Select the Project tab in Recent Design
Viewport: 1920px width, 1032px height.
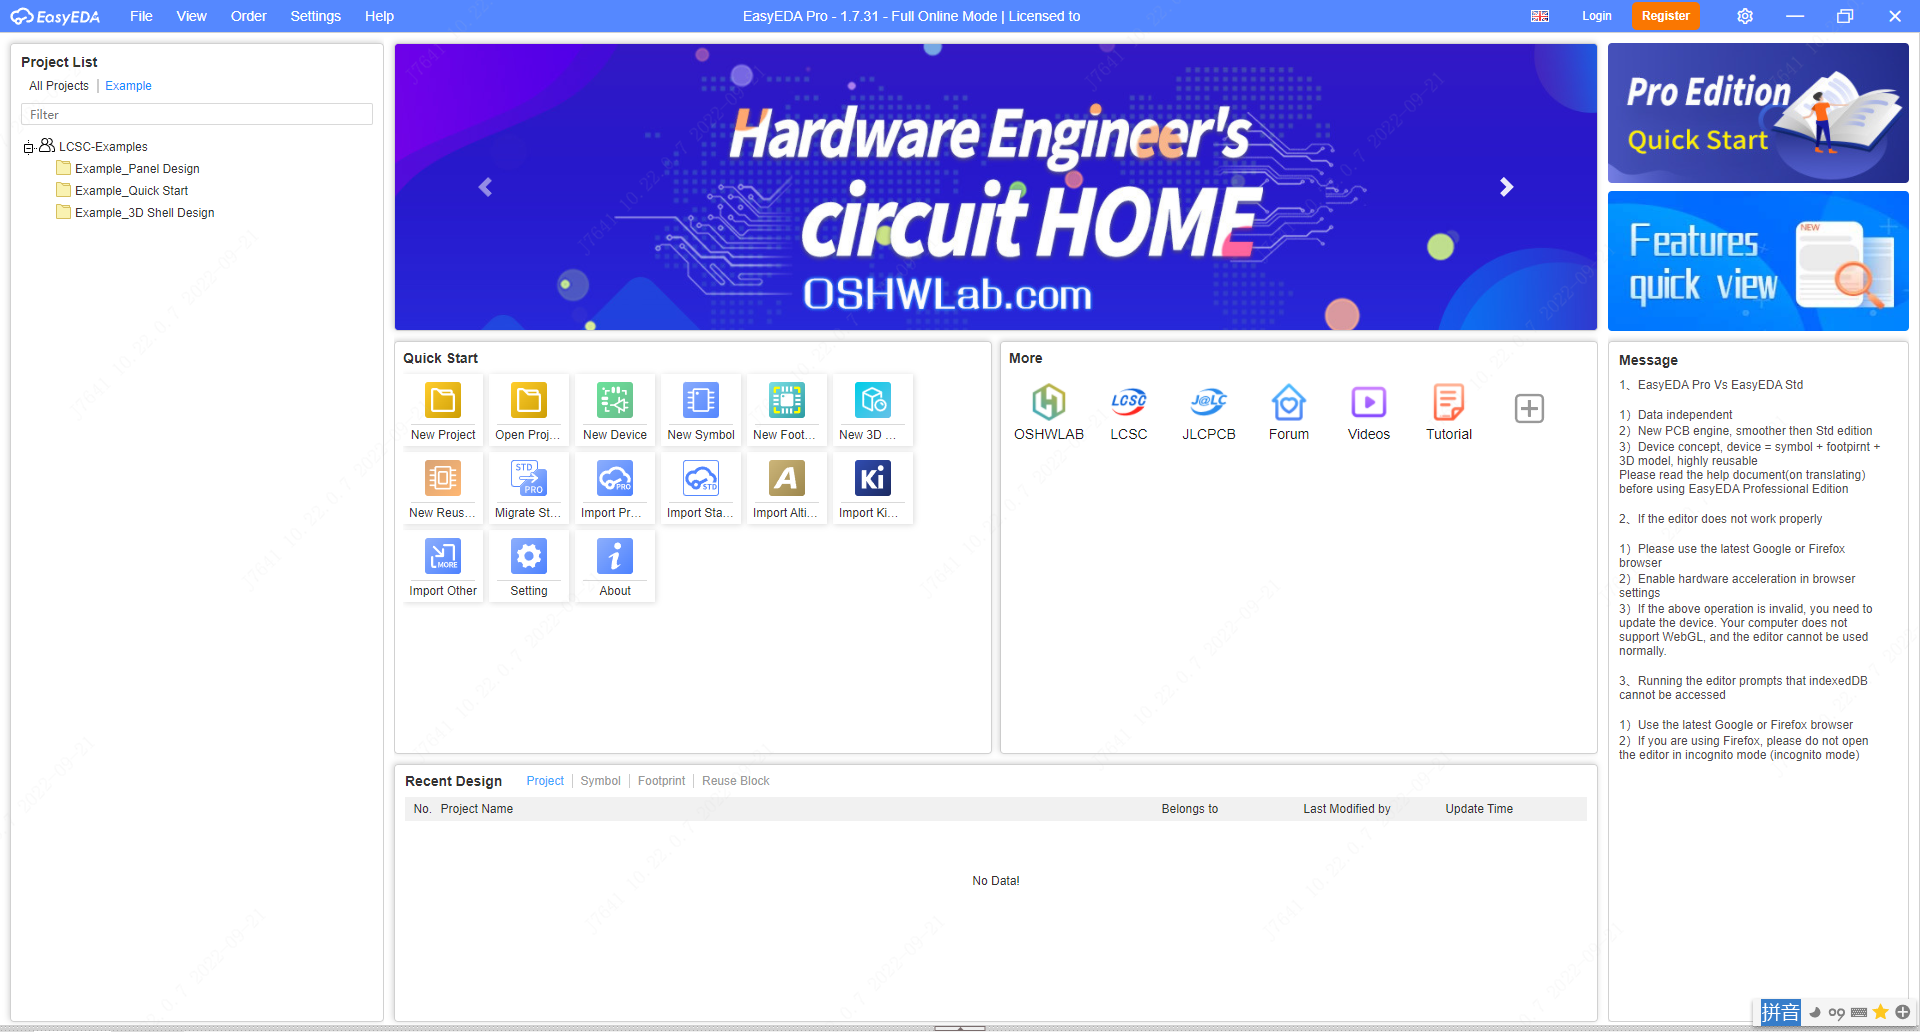tap(545, 781)
